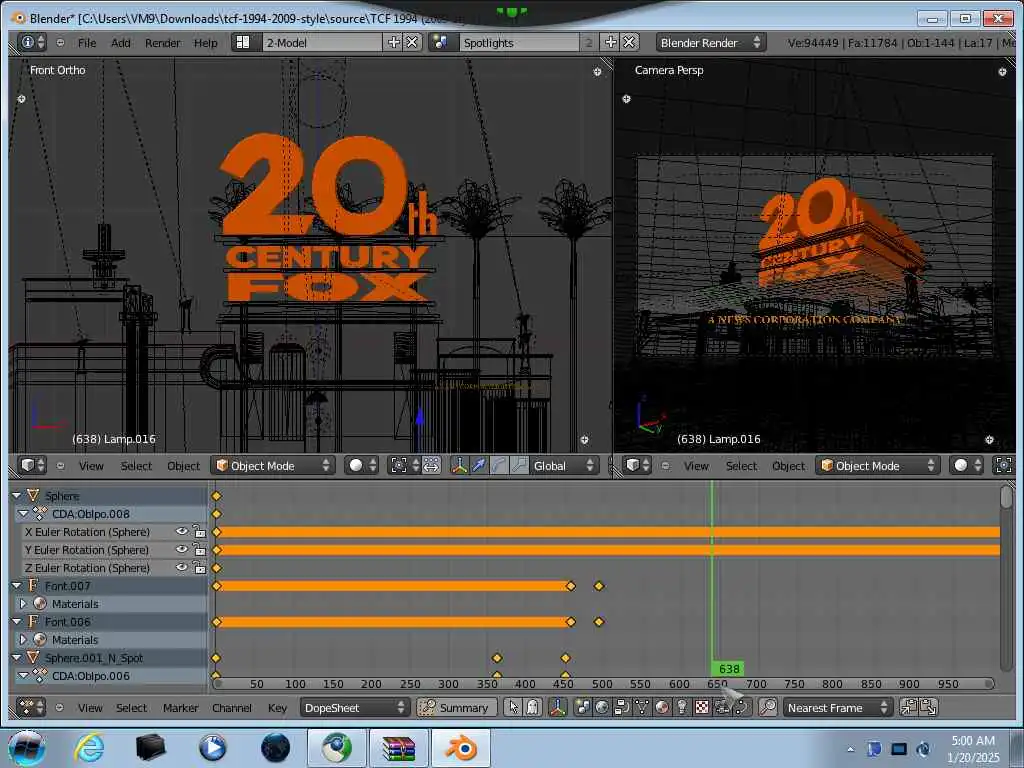Image resolution: width=1024 pixels, height=768 pixels.
Task: Expand Materials under Font.007
Action: 24,603
